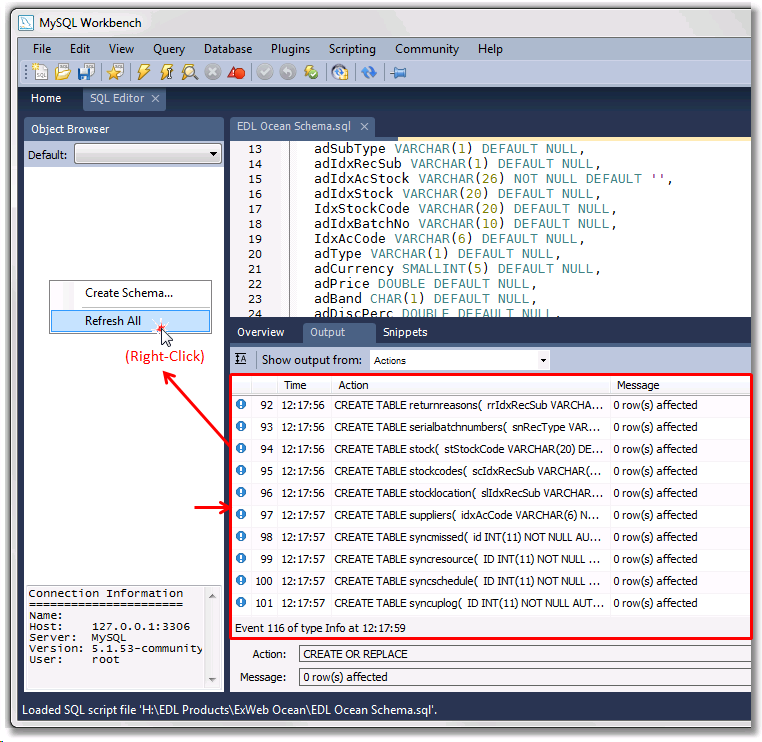
Task: Click the Explain query magnifier icon
Action: pos(189,72)
